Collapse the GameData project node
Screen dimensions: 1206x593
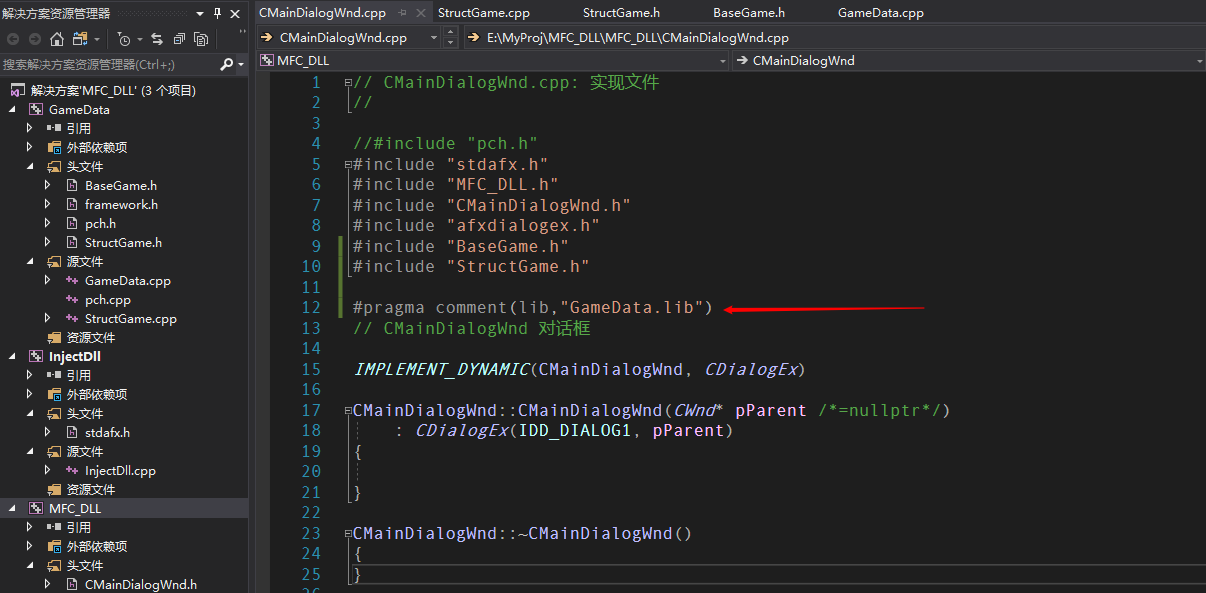click(12, 109)
